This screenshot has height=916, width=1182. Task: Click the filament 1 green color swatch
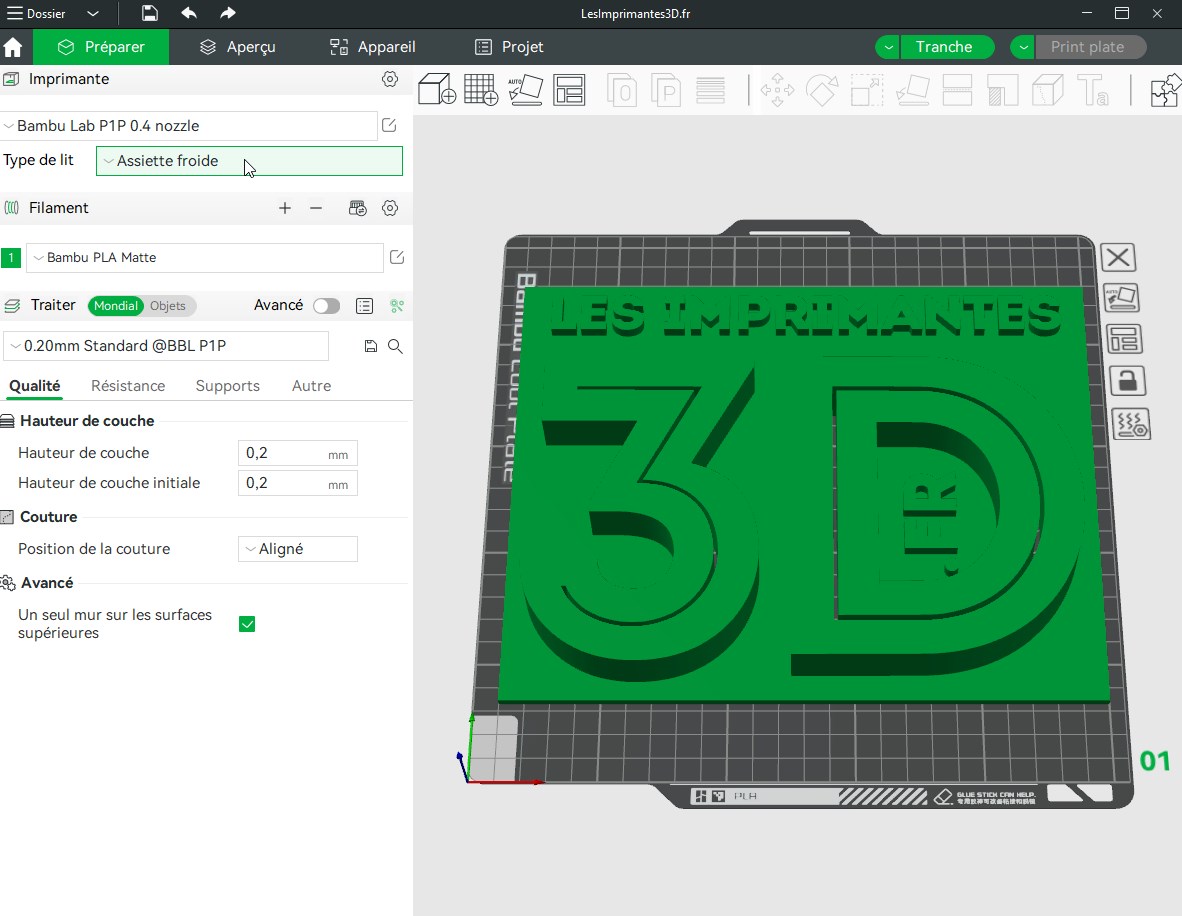pyautogui.click(x=11, y=258)
